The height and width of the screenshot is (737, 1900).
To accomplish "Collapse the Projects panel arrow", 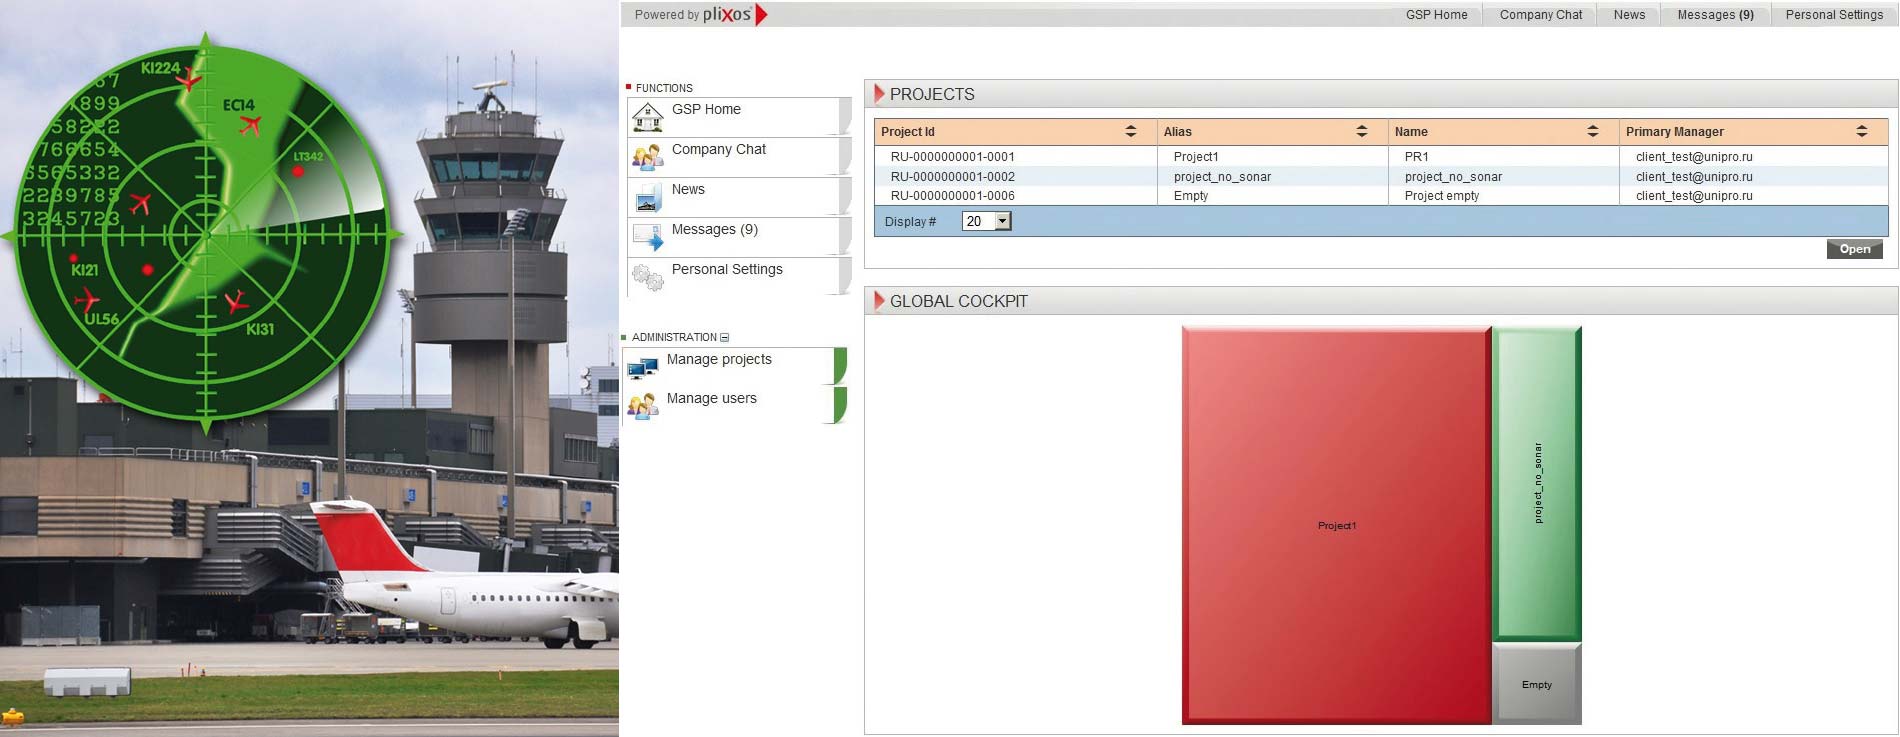I will tap(879, 94).
